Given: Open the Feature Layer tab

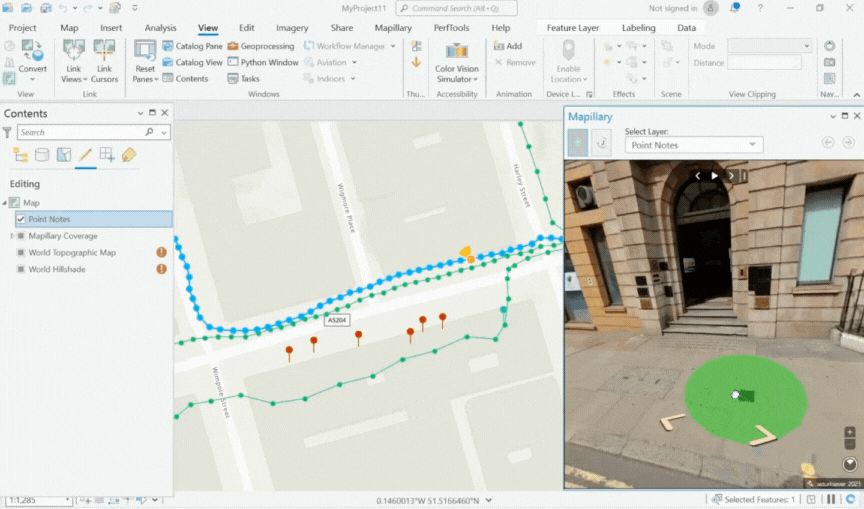Looking at the screenshot, I should click(x=573, y=28).
